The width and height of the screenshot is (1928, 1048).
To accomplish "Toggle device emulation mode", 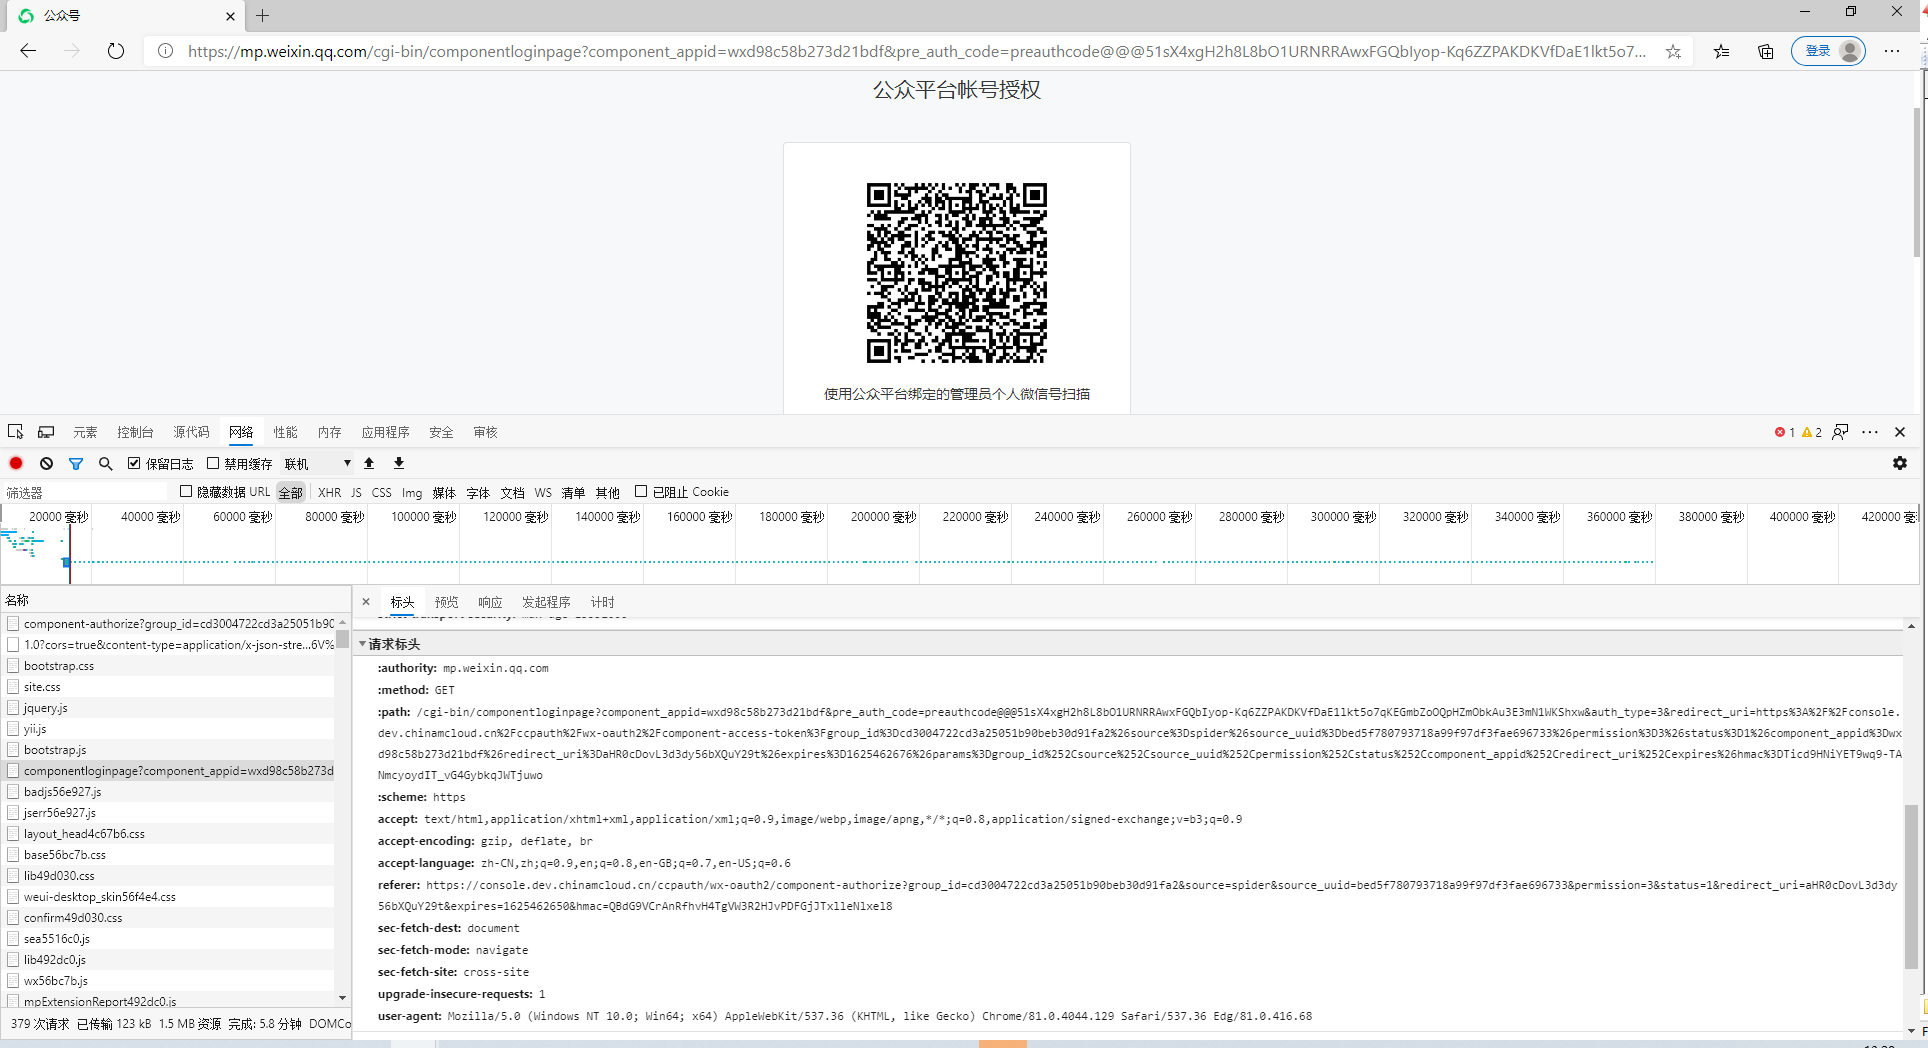I will (46, 432).
